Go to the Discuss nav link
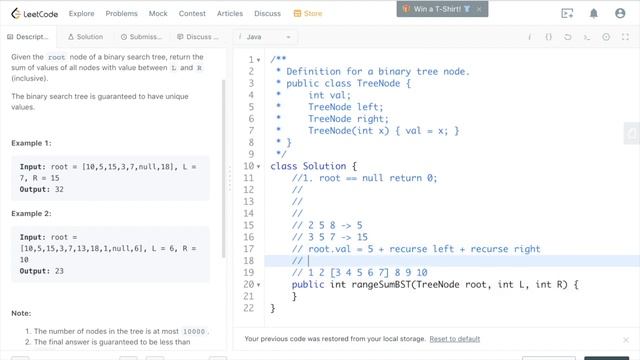The width and height of the screenshot is (640, 360). point(267,13)
